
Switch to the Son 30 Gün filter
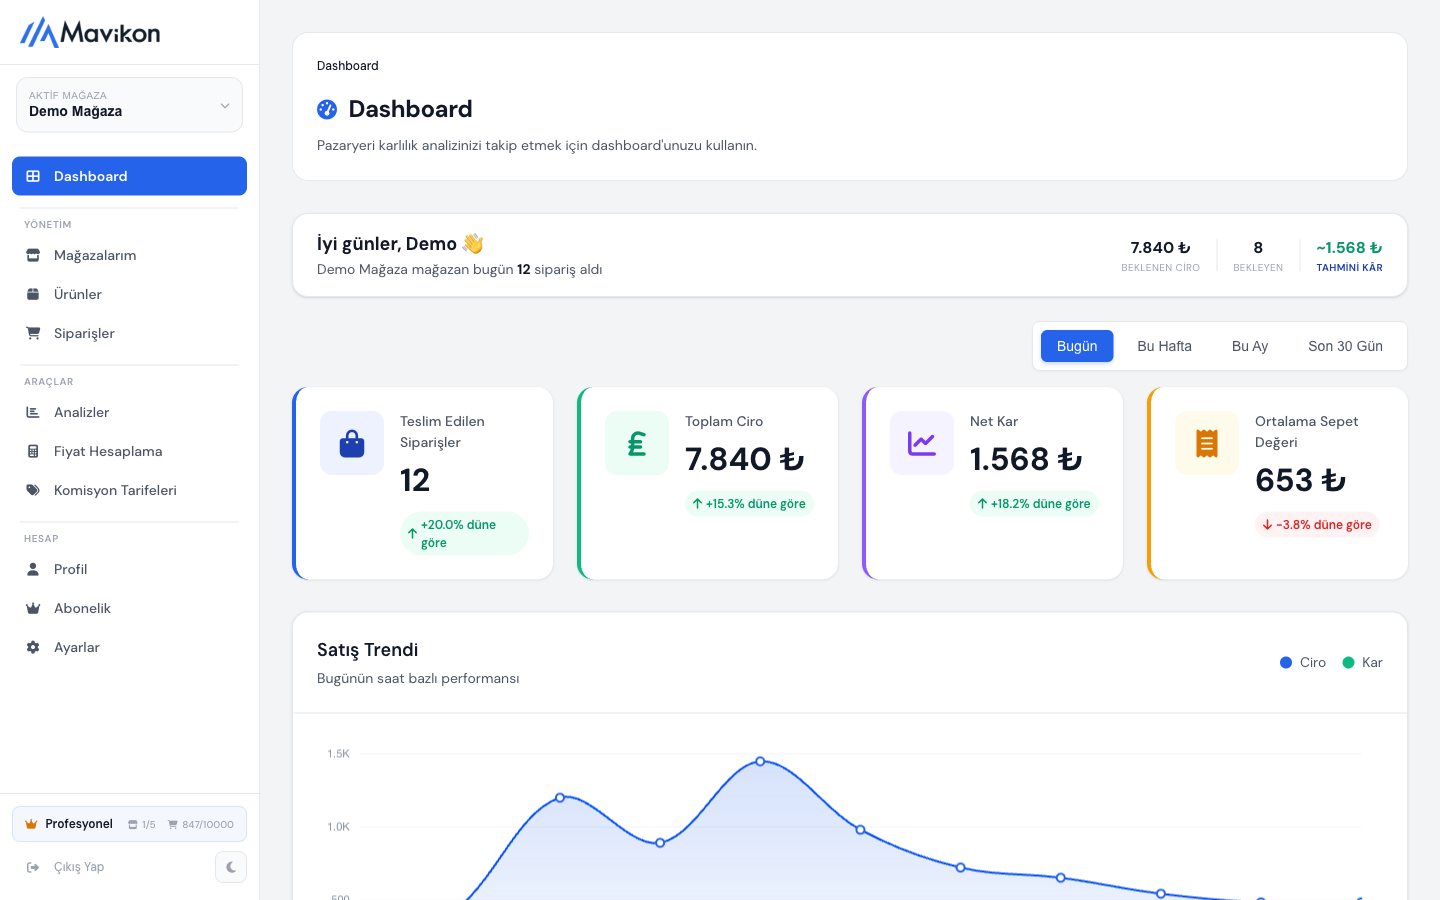[1345, 346]
